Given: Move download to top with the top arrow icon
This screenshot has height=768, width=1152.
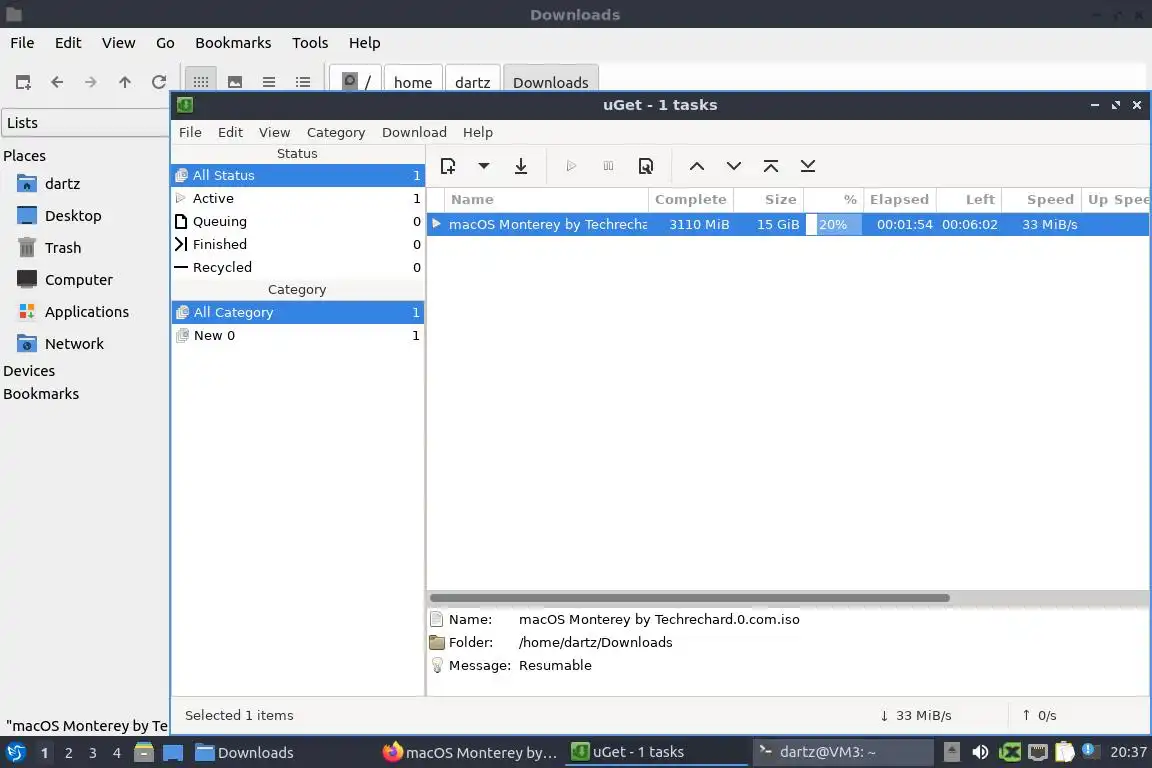Looking at the screenshot, I should point(771,166).
